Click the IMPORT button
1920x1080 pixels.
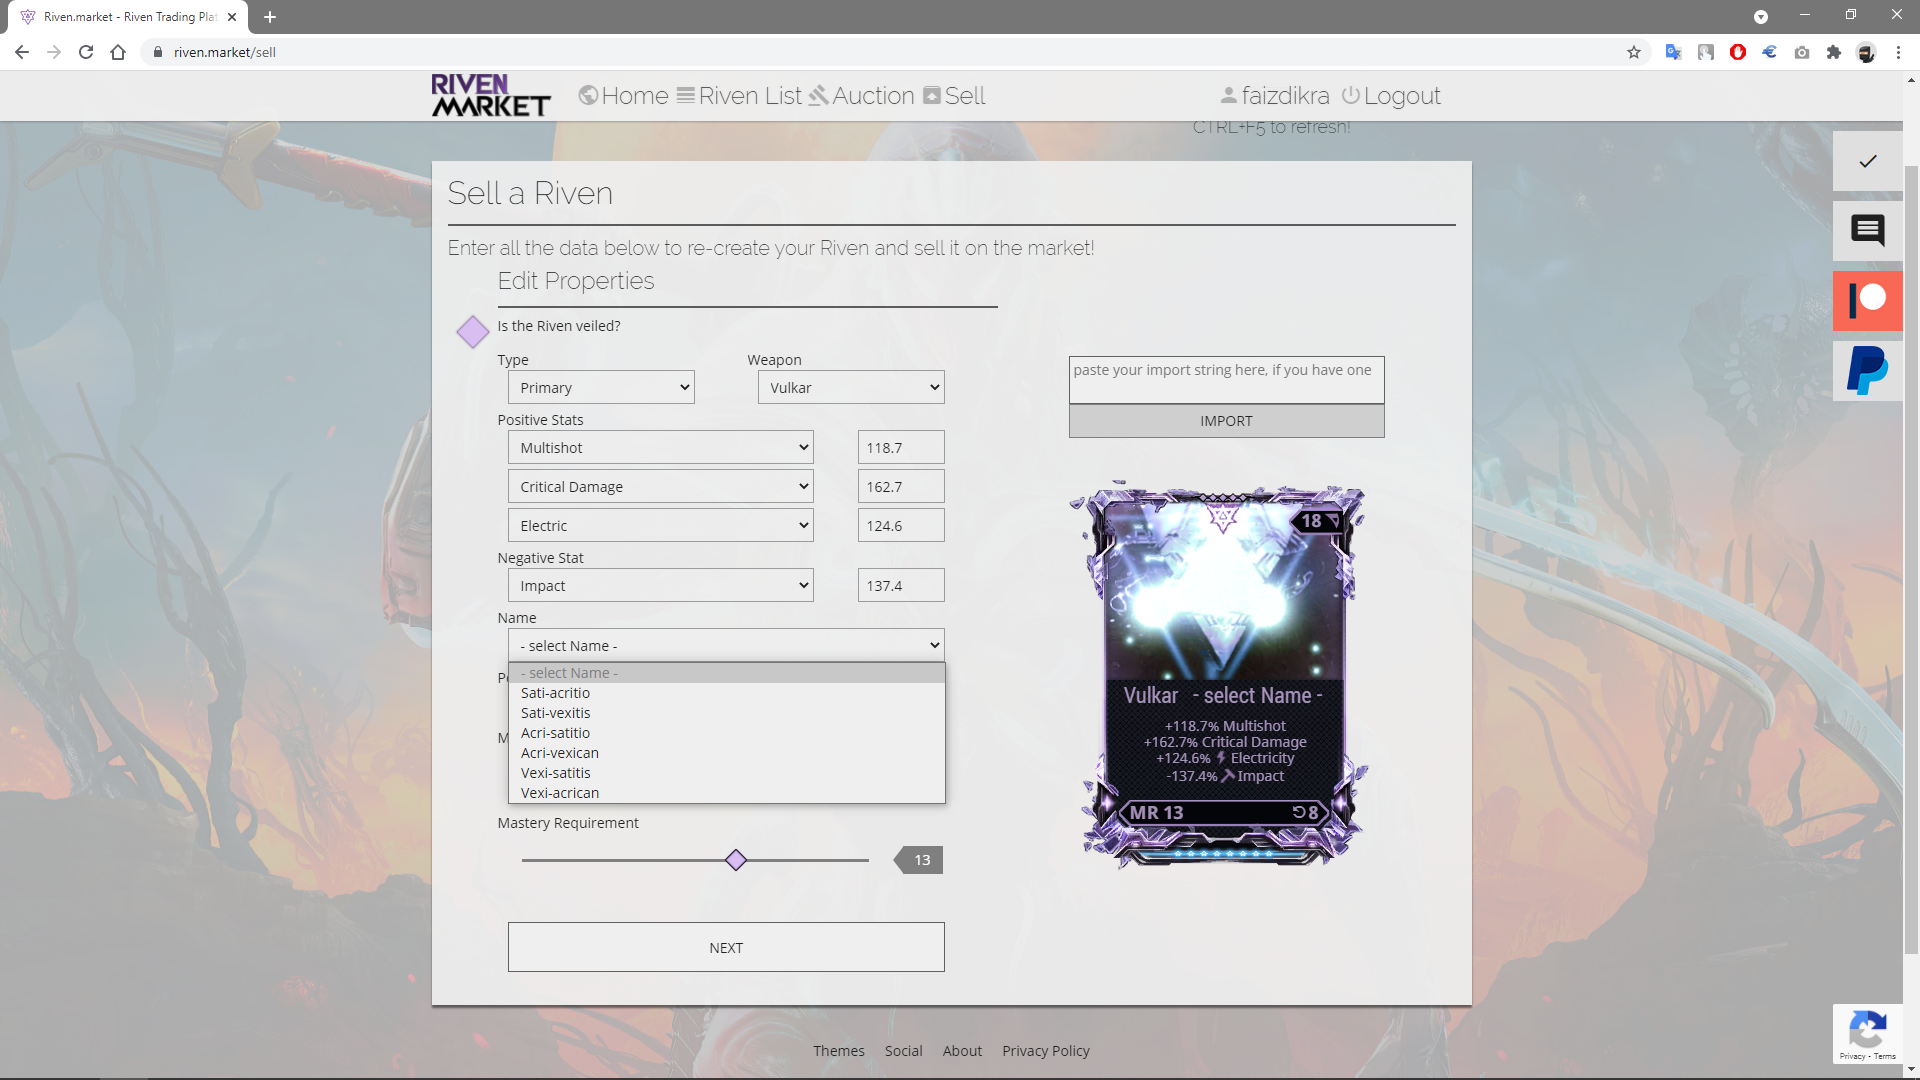(1226, 421)
